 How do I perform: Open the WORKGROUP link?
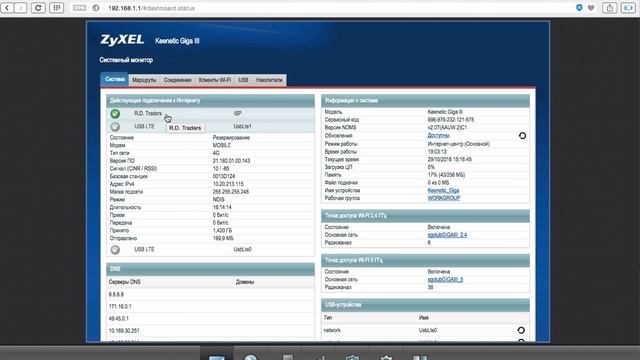coord(444,198)
